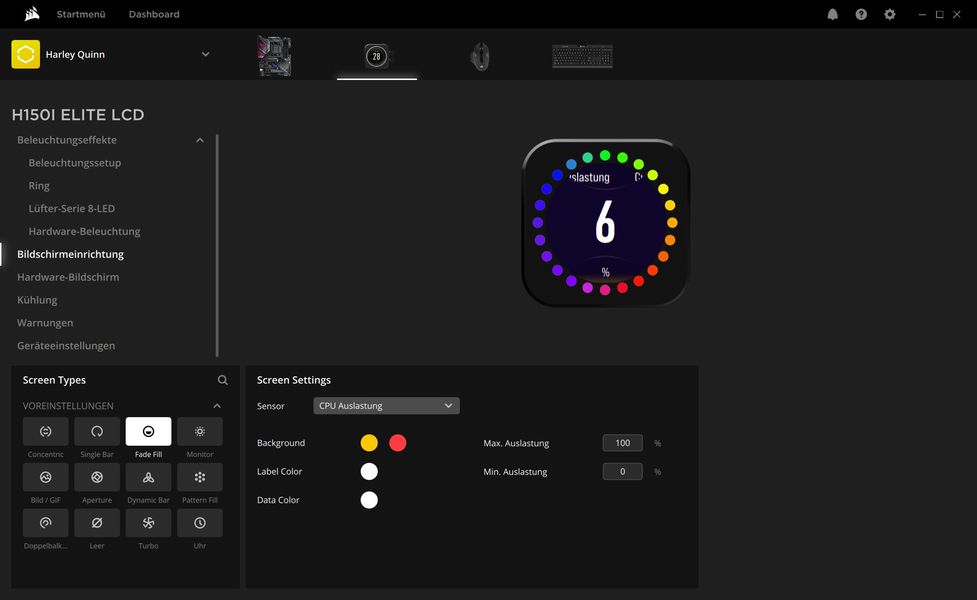Search screen types with magnifier icon

tap(222, 380)
